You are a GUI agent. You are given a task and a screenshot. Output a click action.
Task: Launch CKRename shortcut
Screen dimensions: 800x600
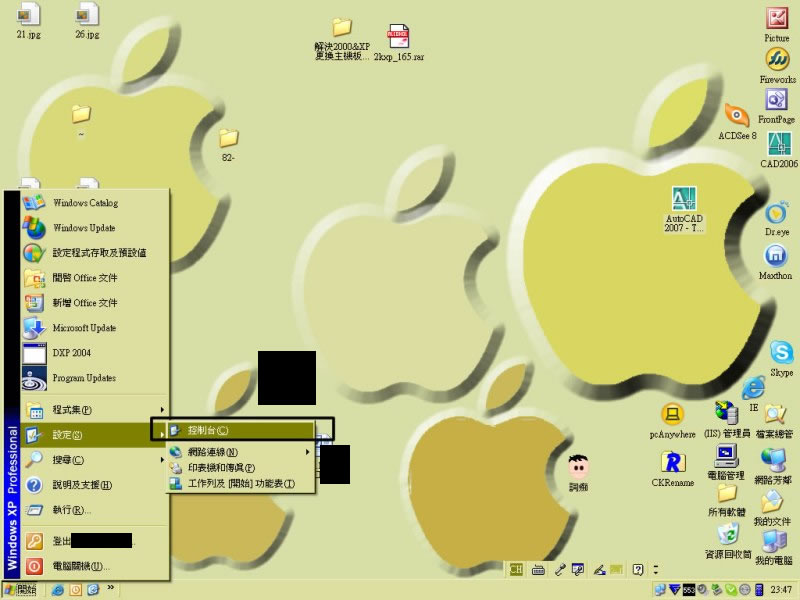pos(672,469)
